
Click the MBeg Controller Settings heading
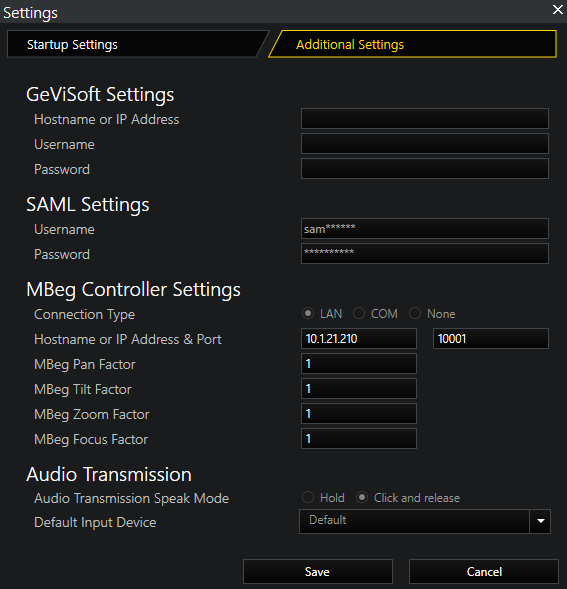coord(133,290)
